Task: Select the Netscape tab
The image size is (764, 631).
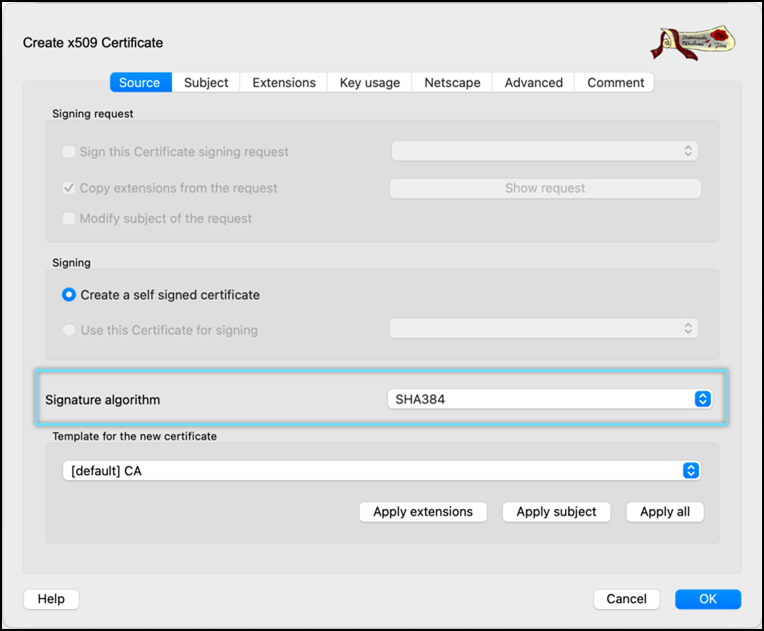Action: (x=452, y=83)
